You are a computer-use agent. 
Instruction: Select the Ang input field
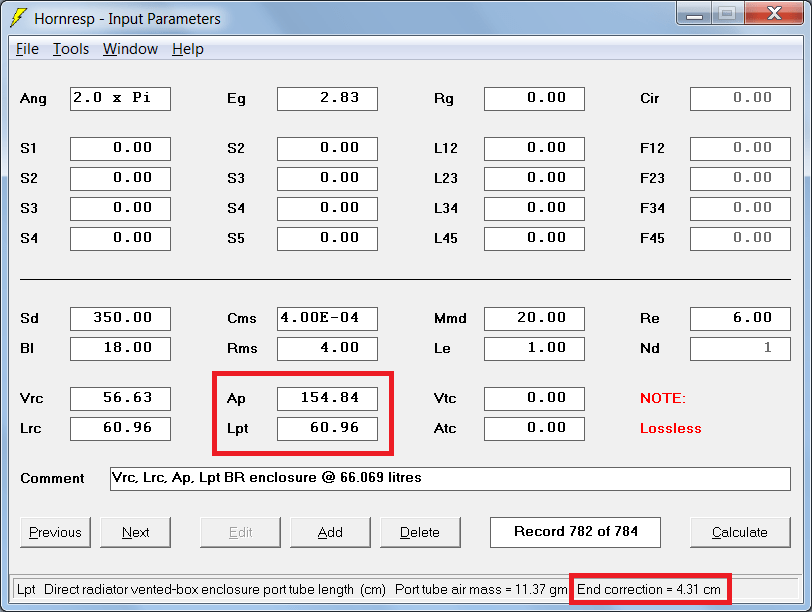pos(120,99)
